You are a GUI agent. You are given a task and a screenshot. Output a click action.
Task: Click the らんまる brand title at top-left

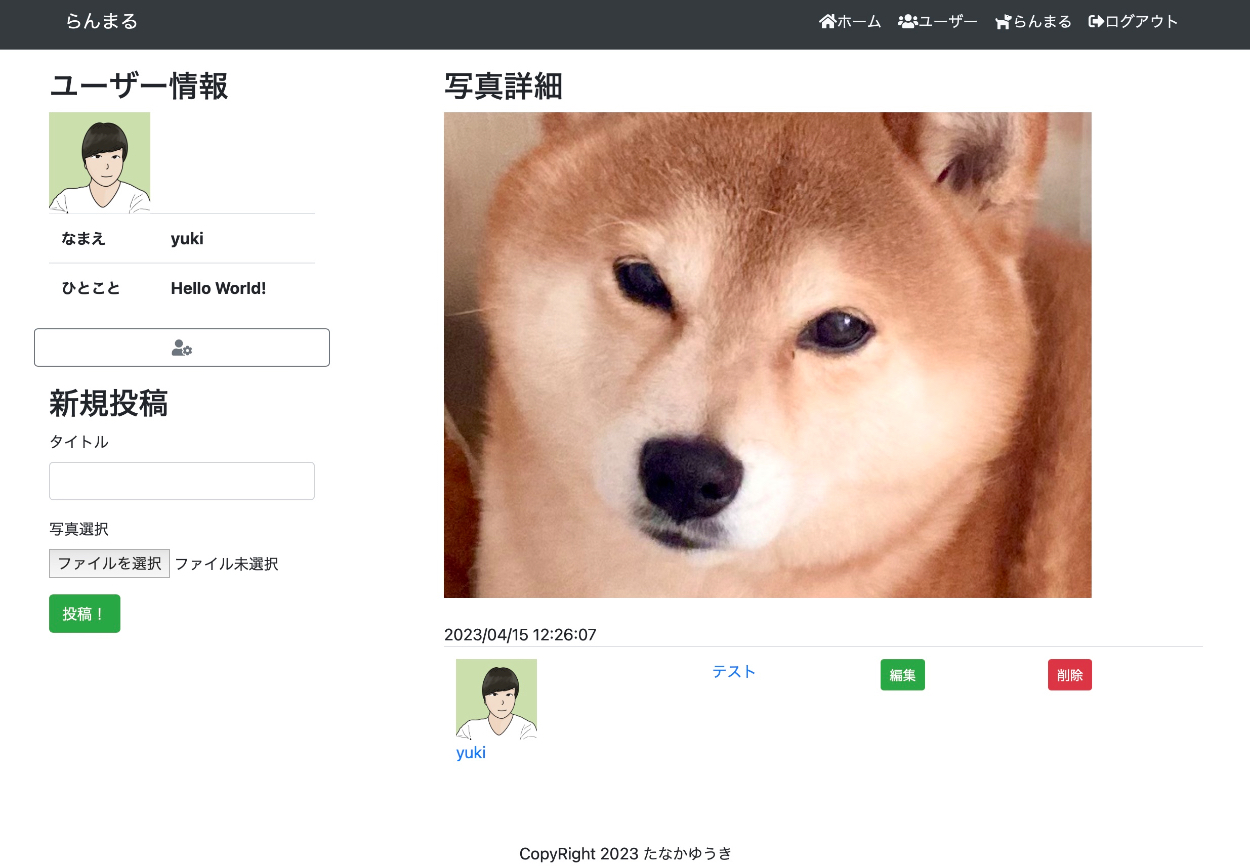point(102,21)
